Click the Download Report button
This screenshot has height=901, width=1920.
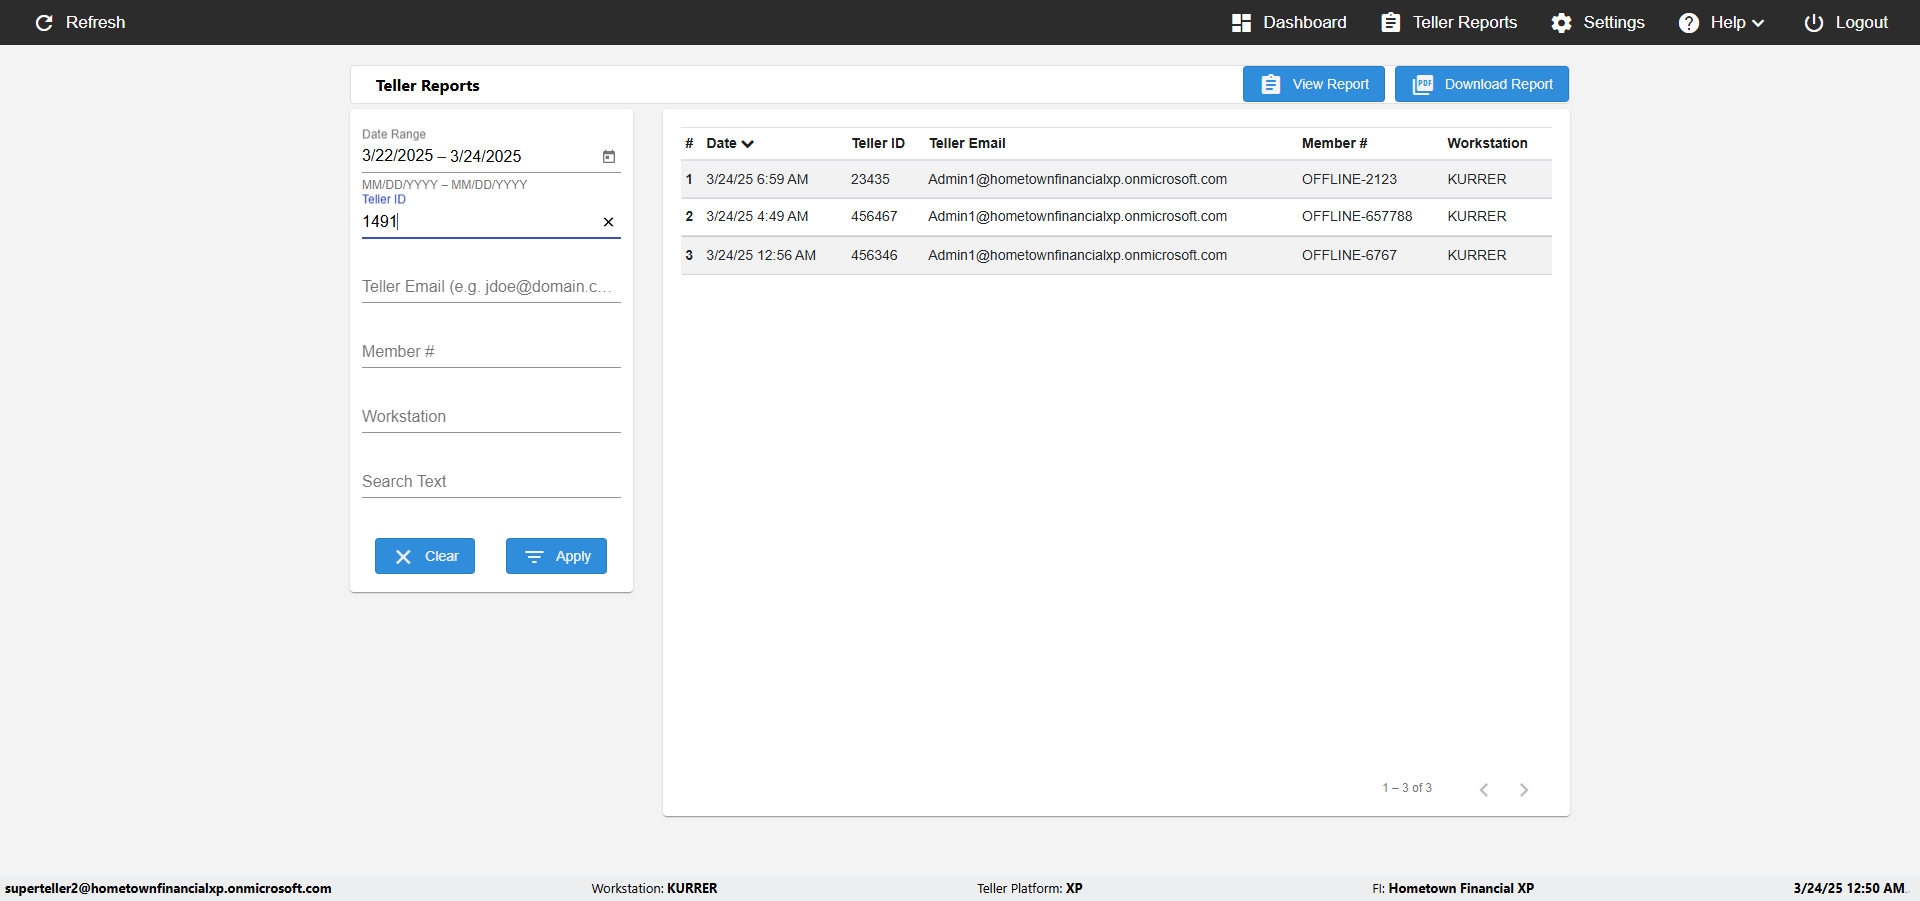point(1482,84)
